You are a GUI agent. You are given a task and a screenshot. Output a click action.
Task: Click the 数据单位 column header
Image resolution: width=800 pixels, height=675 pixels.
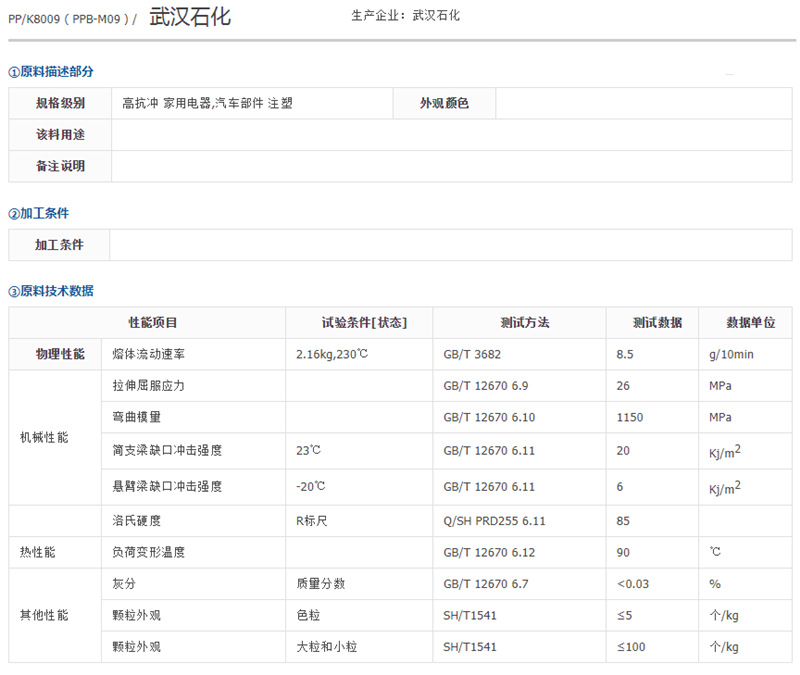(746, 322)
